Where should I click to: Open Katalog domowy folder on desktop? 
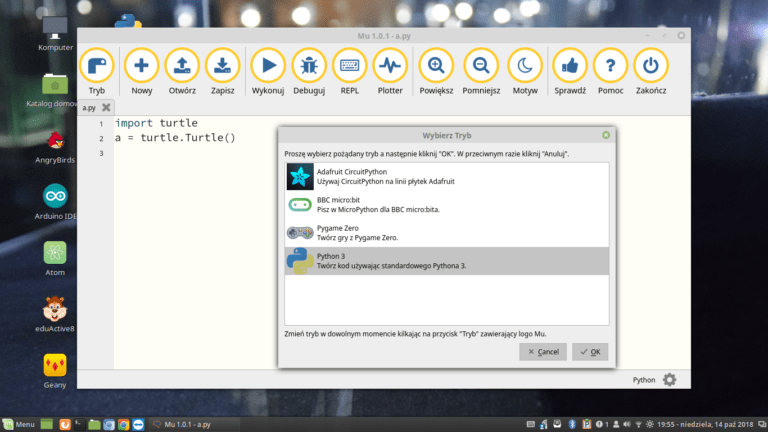55,91
